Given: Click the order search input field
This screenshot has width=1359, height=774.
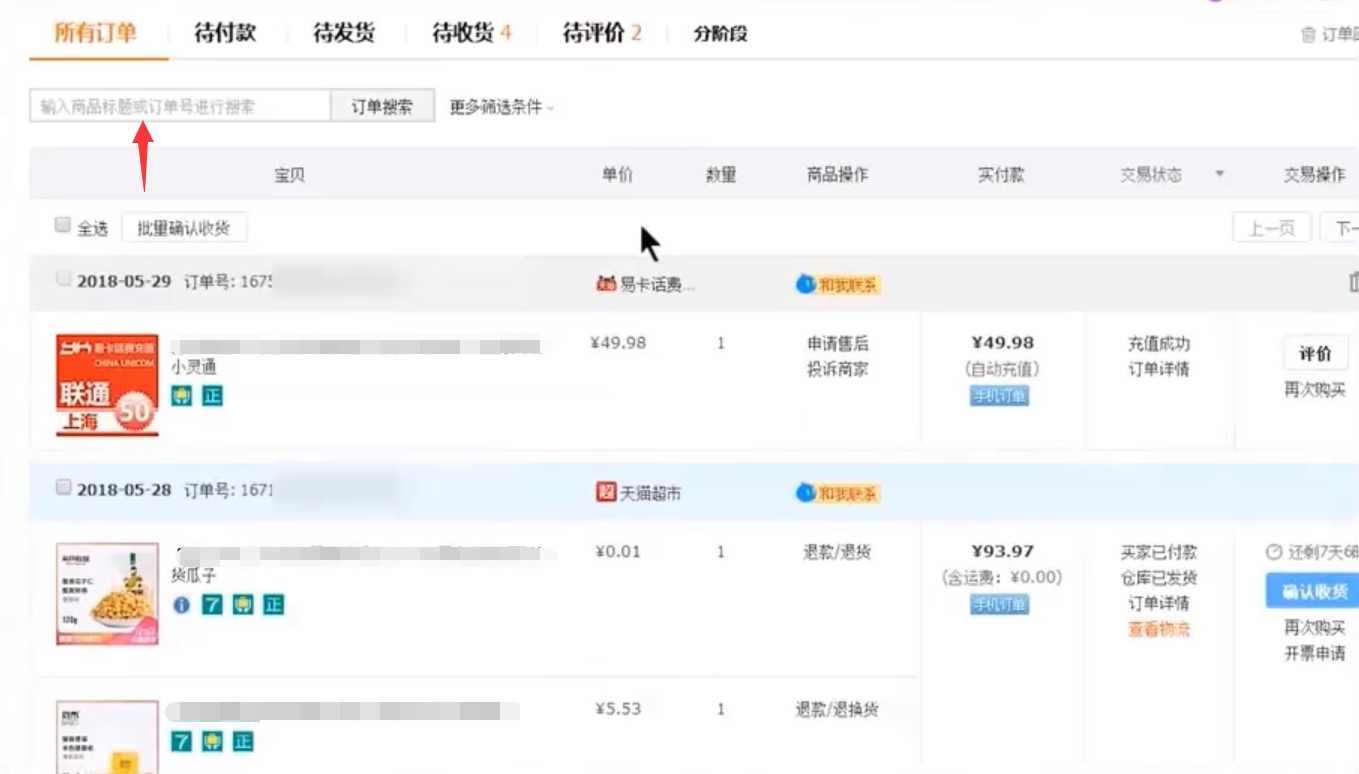Looking at the screenshot, I should tap(180, 106).
